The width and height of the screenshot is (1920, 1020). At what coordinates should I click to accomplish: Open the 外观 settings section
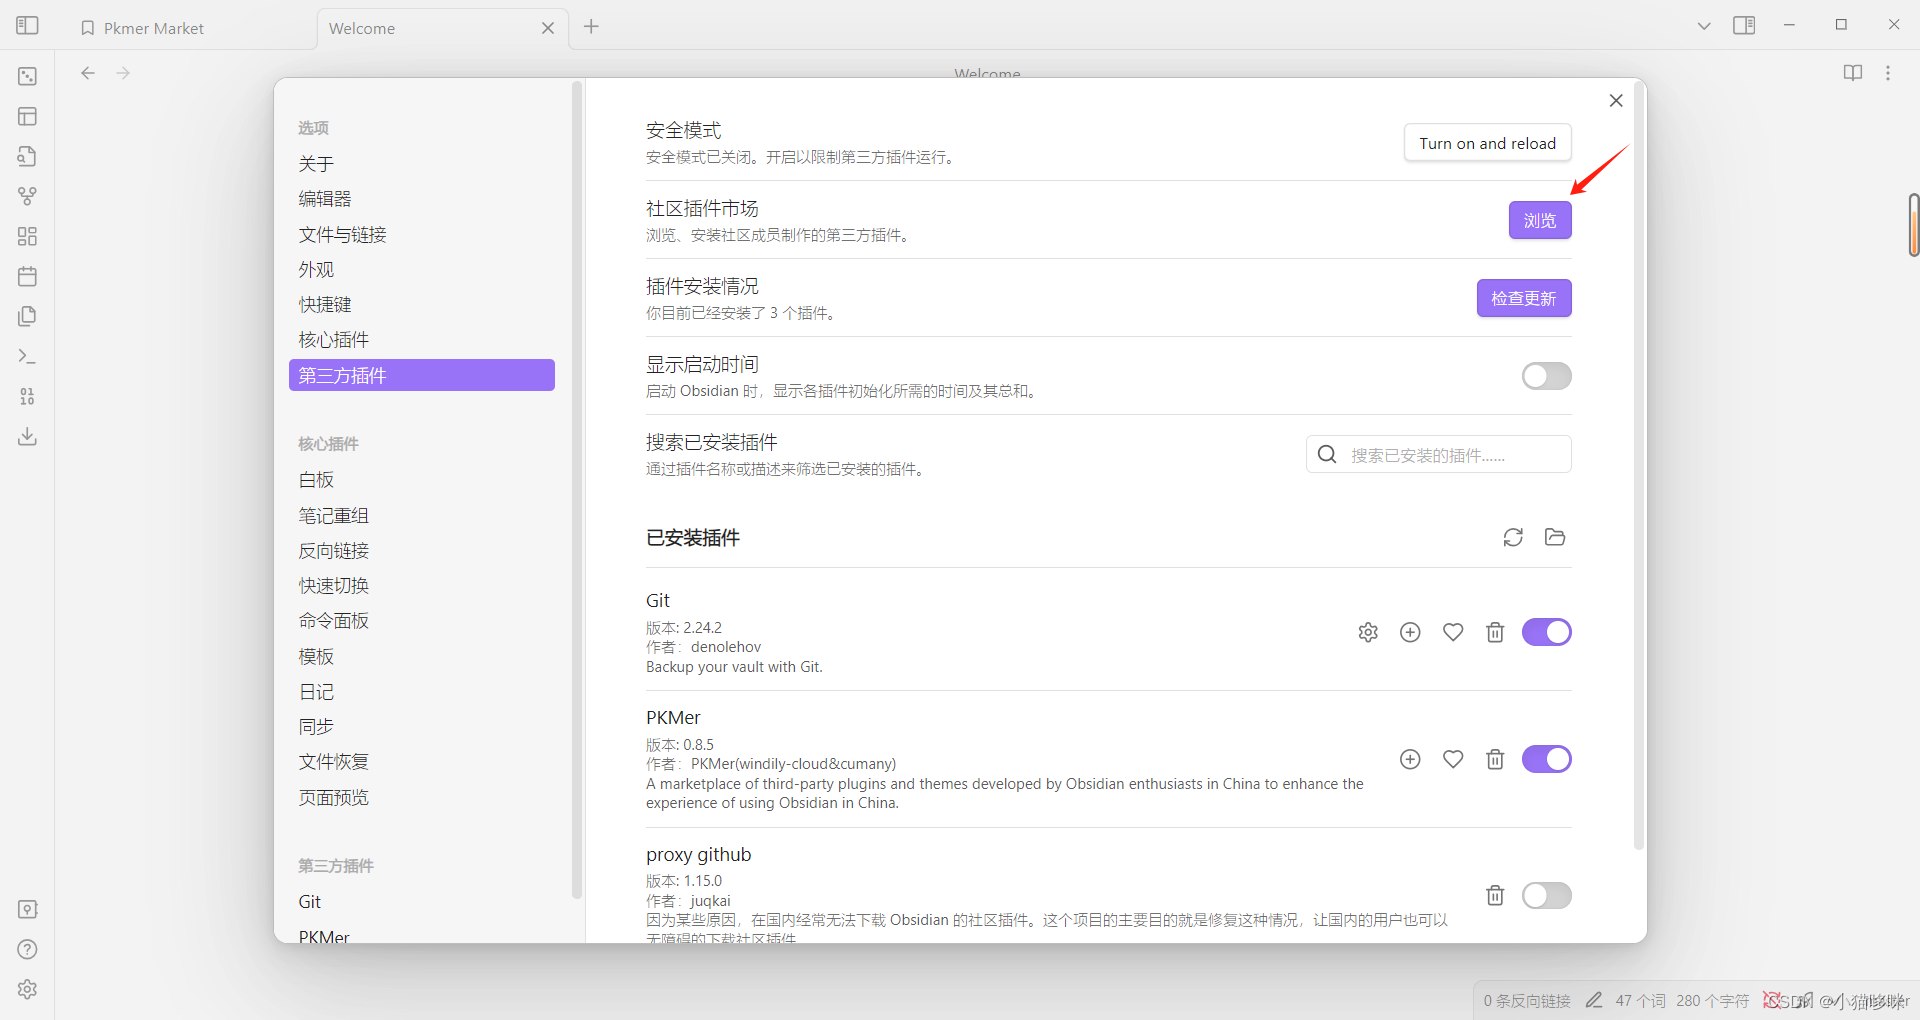point(422,270)
